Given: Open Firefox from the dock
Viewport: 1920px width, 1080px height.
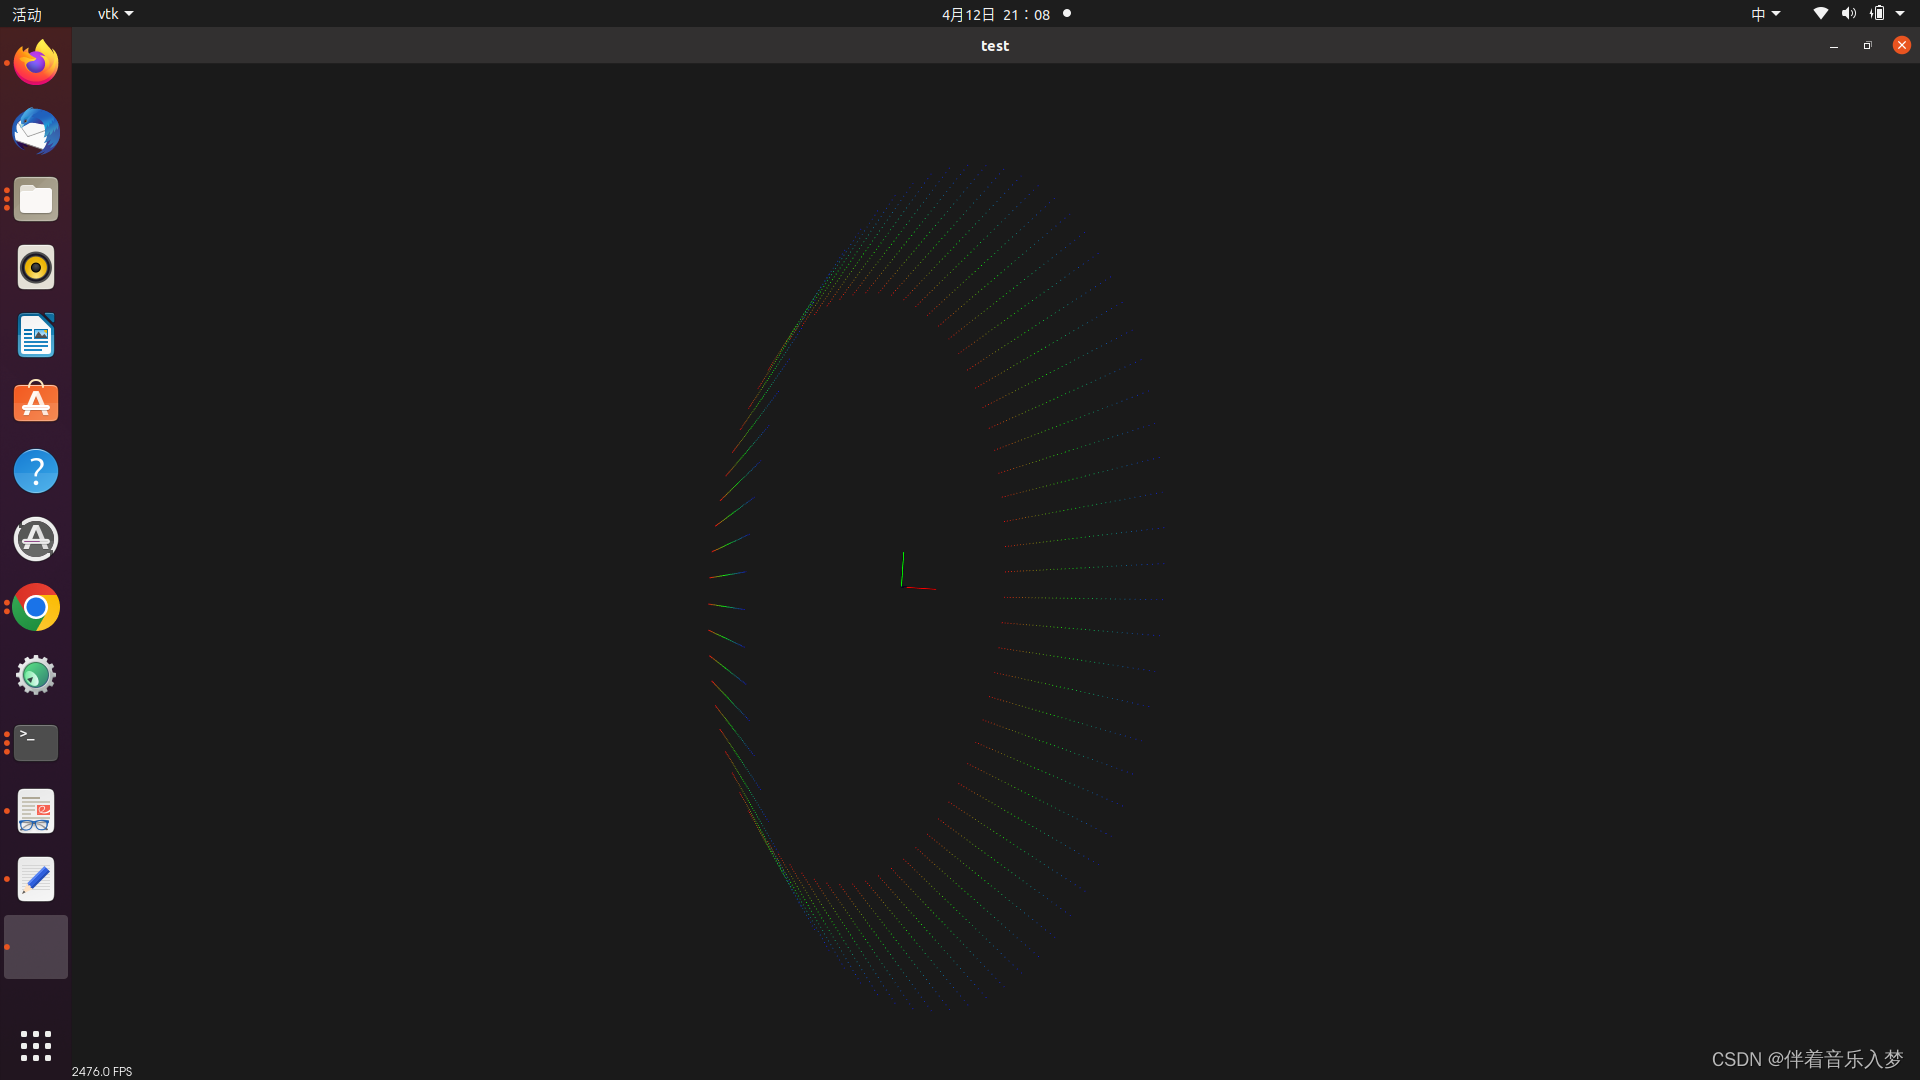Looking at the screenshot, I should [36, 64].
